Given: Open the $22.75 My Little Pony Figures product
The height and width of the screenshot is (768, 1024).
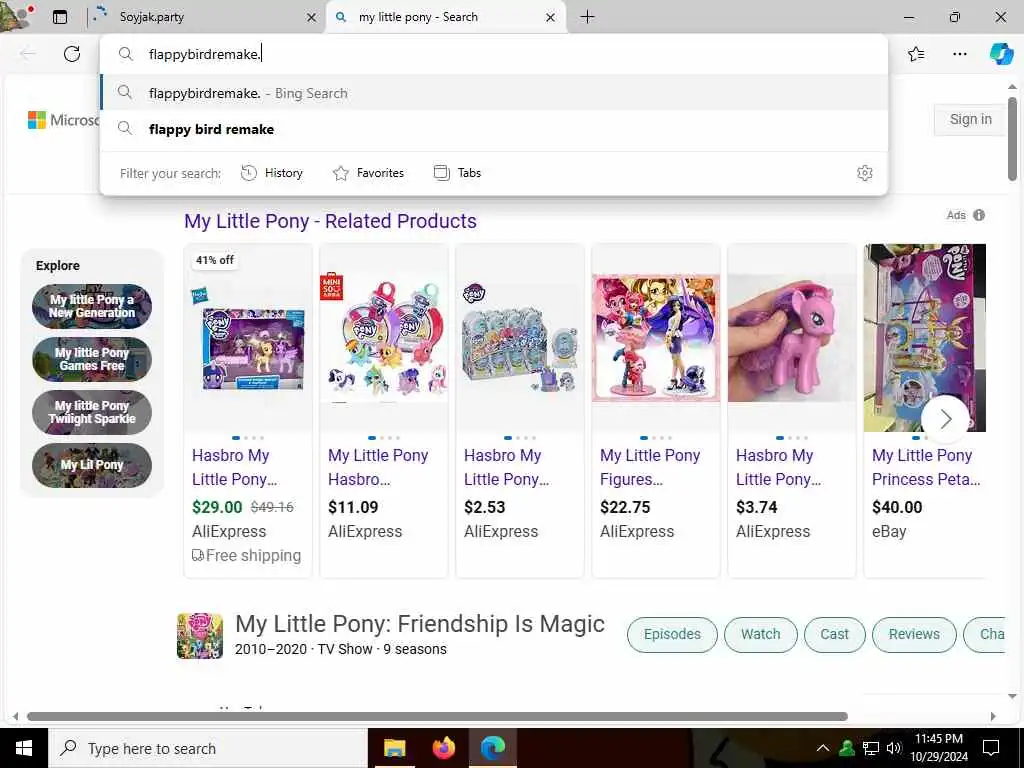Looking at the screenshot, I should (650, 467).
